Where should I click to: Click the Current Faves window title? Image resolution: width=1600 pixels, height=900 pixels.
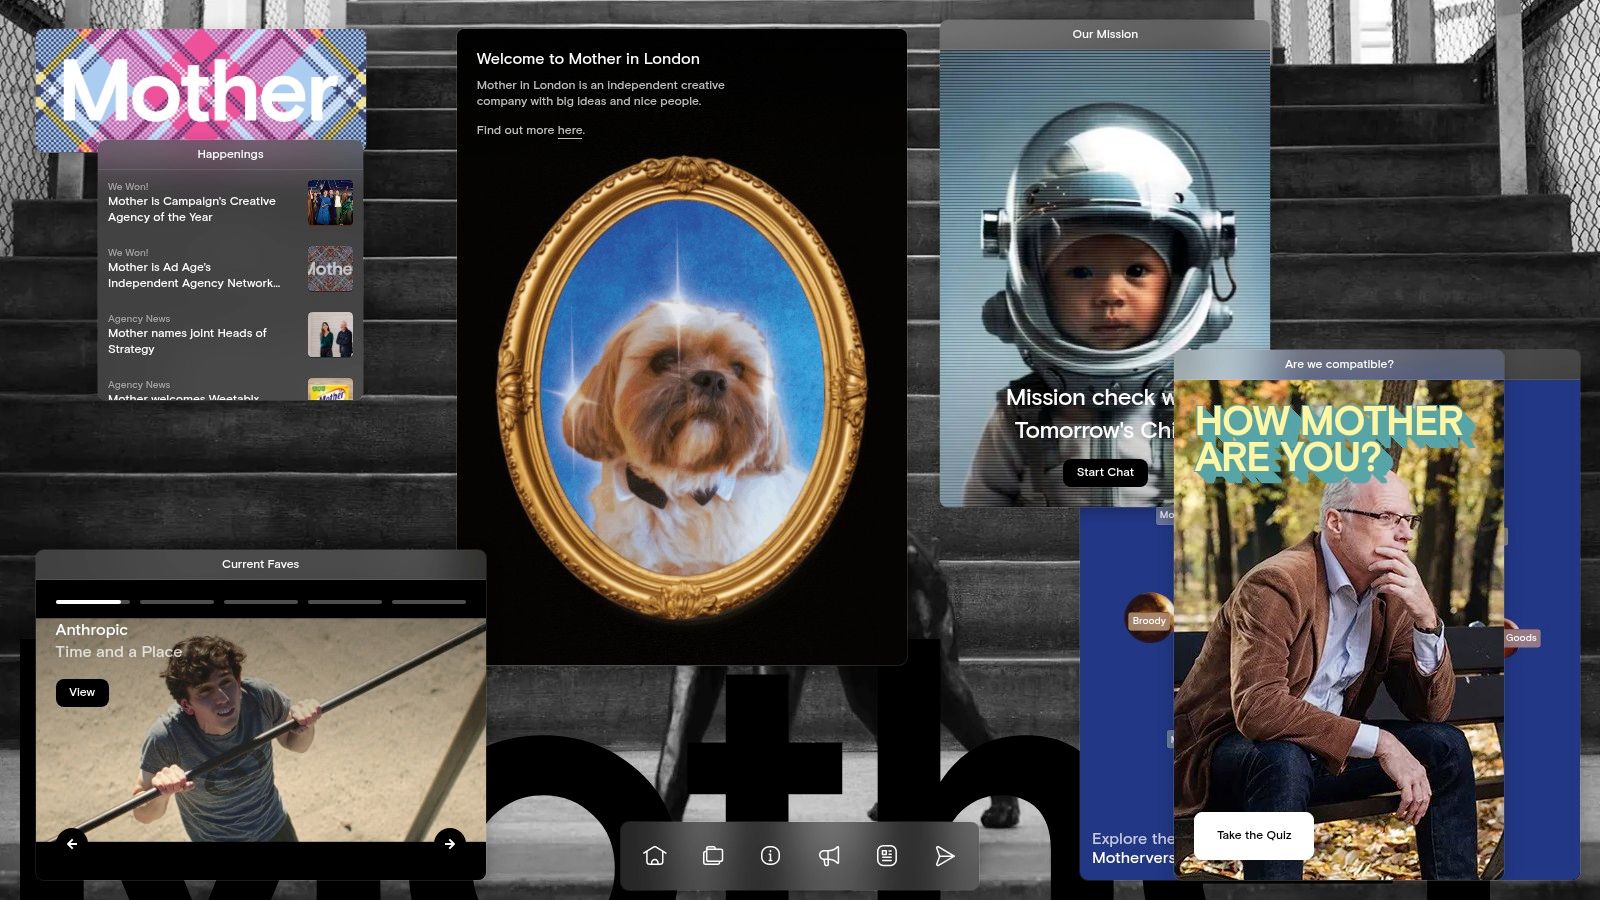pos(261,565)
